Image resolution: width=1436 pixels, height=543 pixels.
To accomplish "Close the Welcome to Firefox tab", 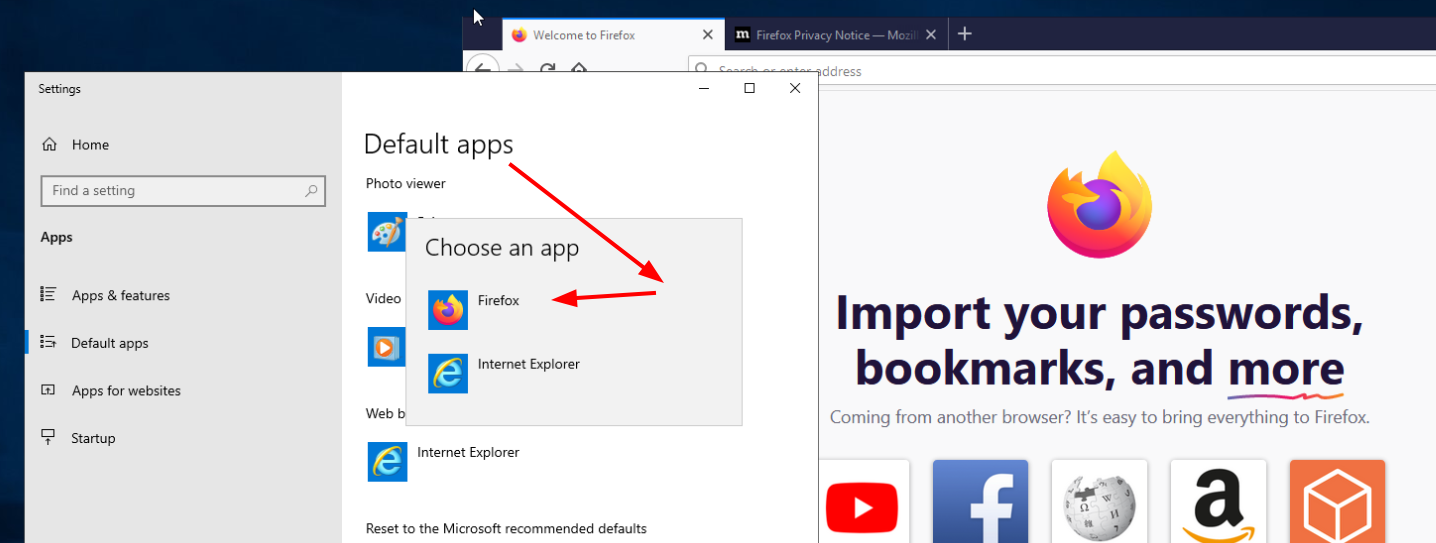I will (x=708, y=34).
